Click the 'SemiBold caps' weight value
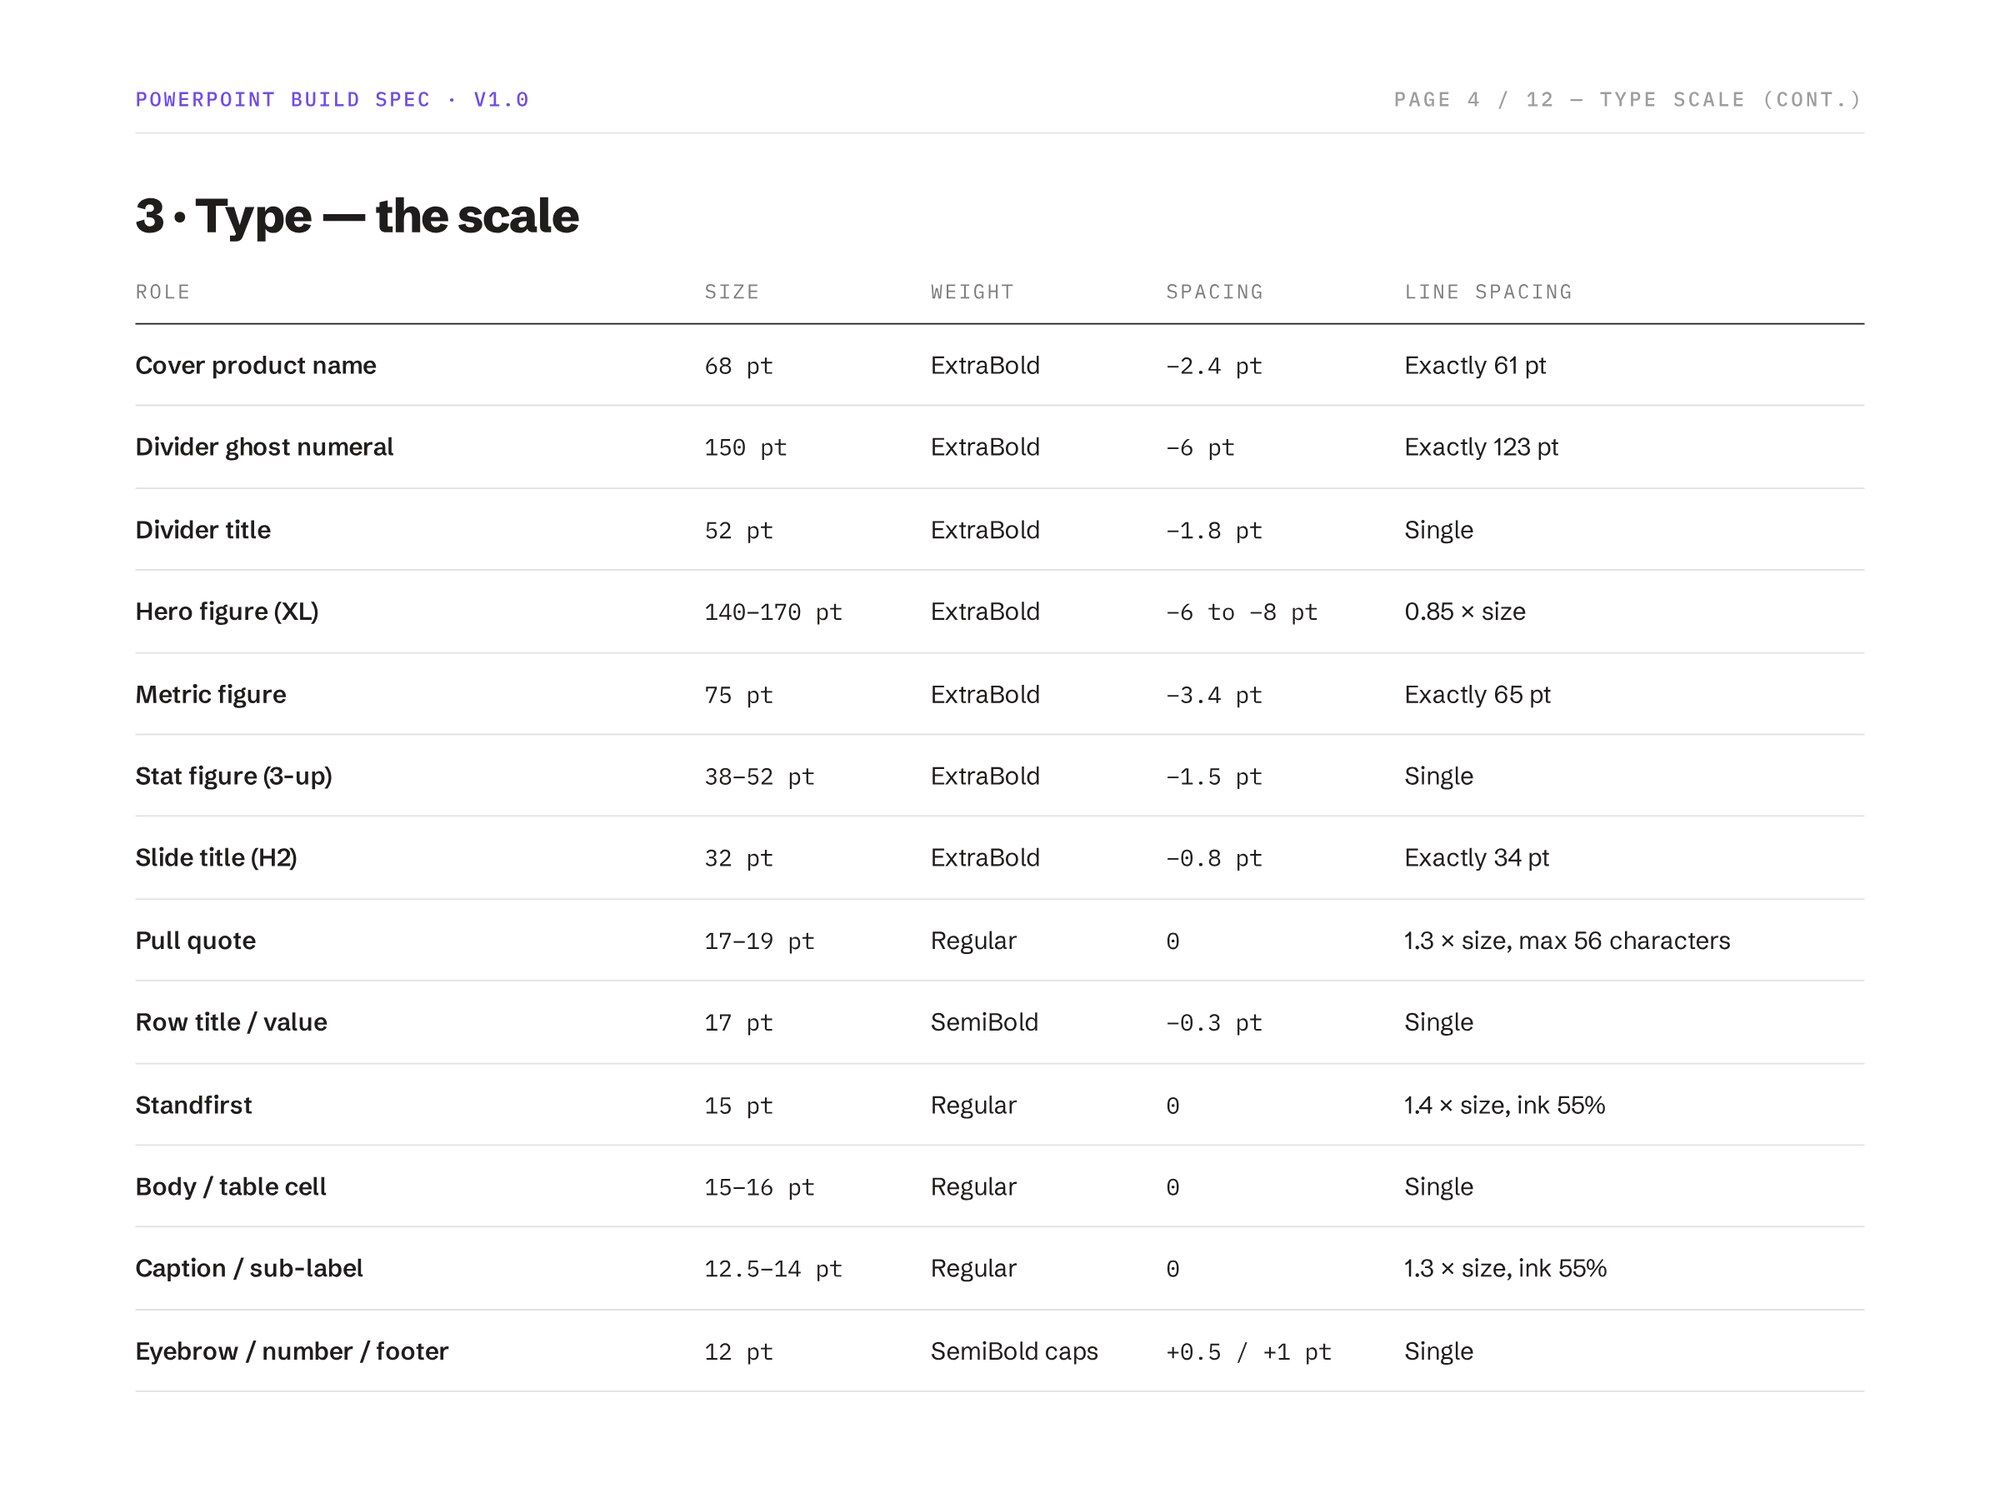 tap(1014, 1352)
